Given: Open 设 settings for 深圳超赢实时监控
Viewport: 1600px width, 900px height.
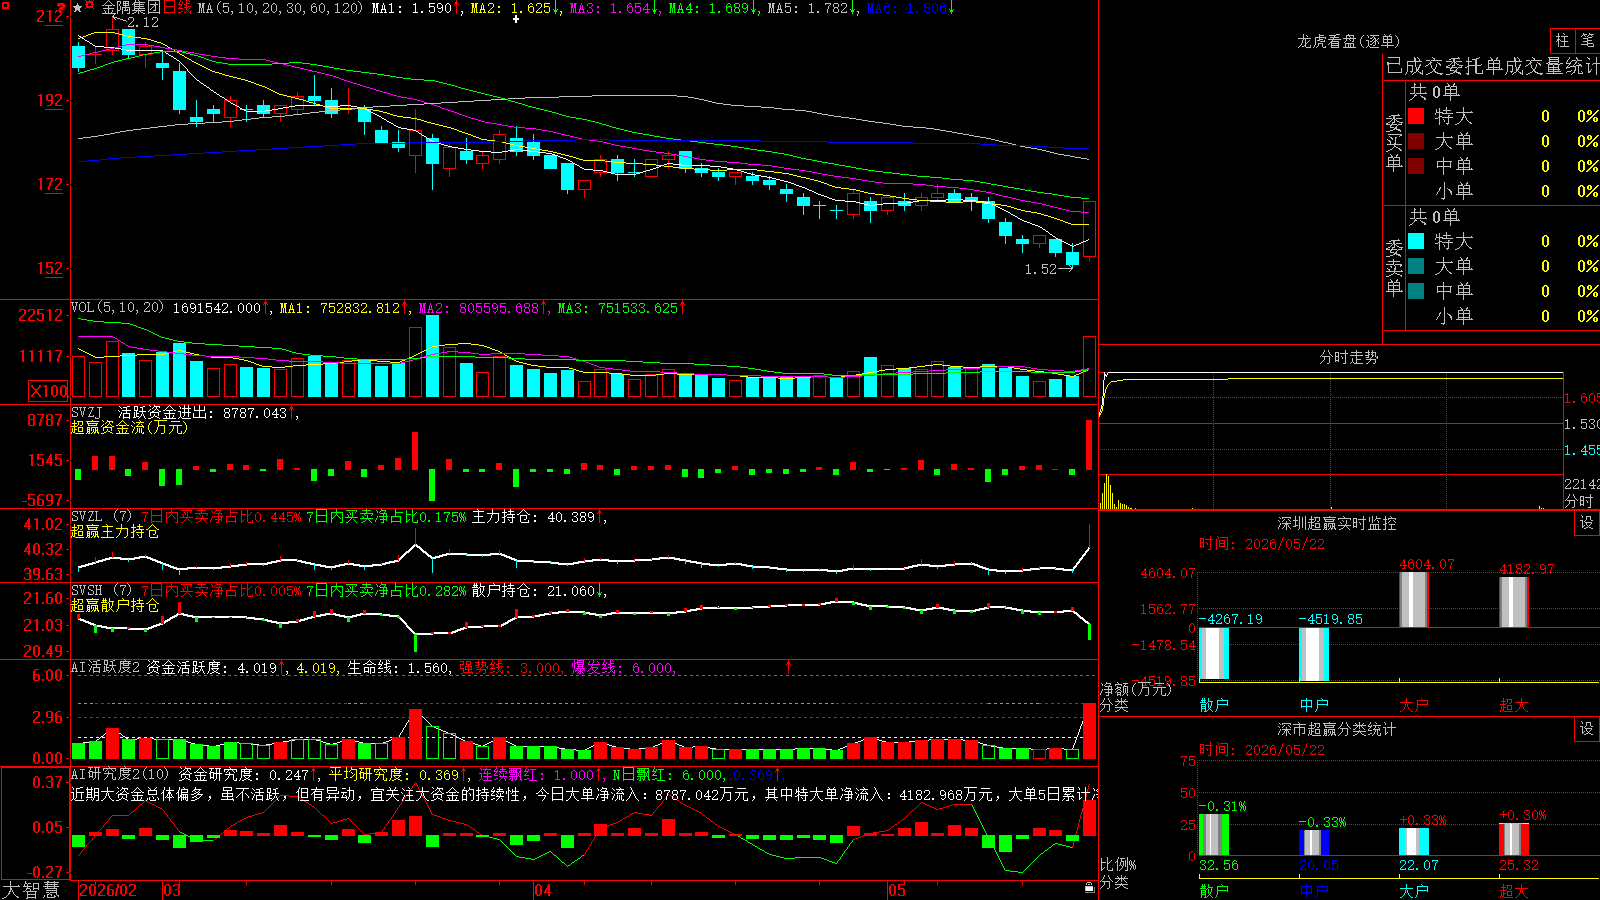Looking at the screenshot, I should coord(1587,523).
